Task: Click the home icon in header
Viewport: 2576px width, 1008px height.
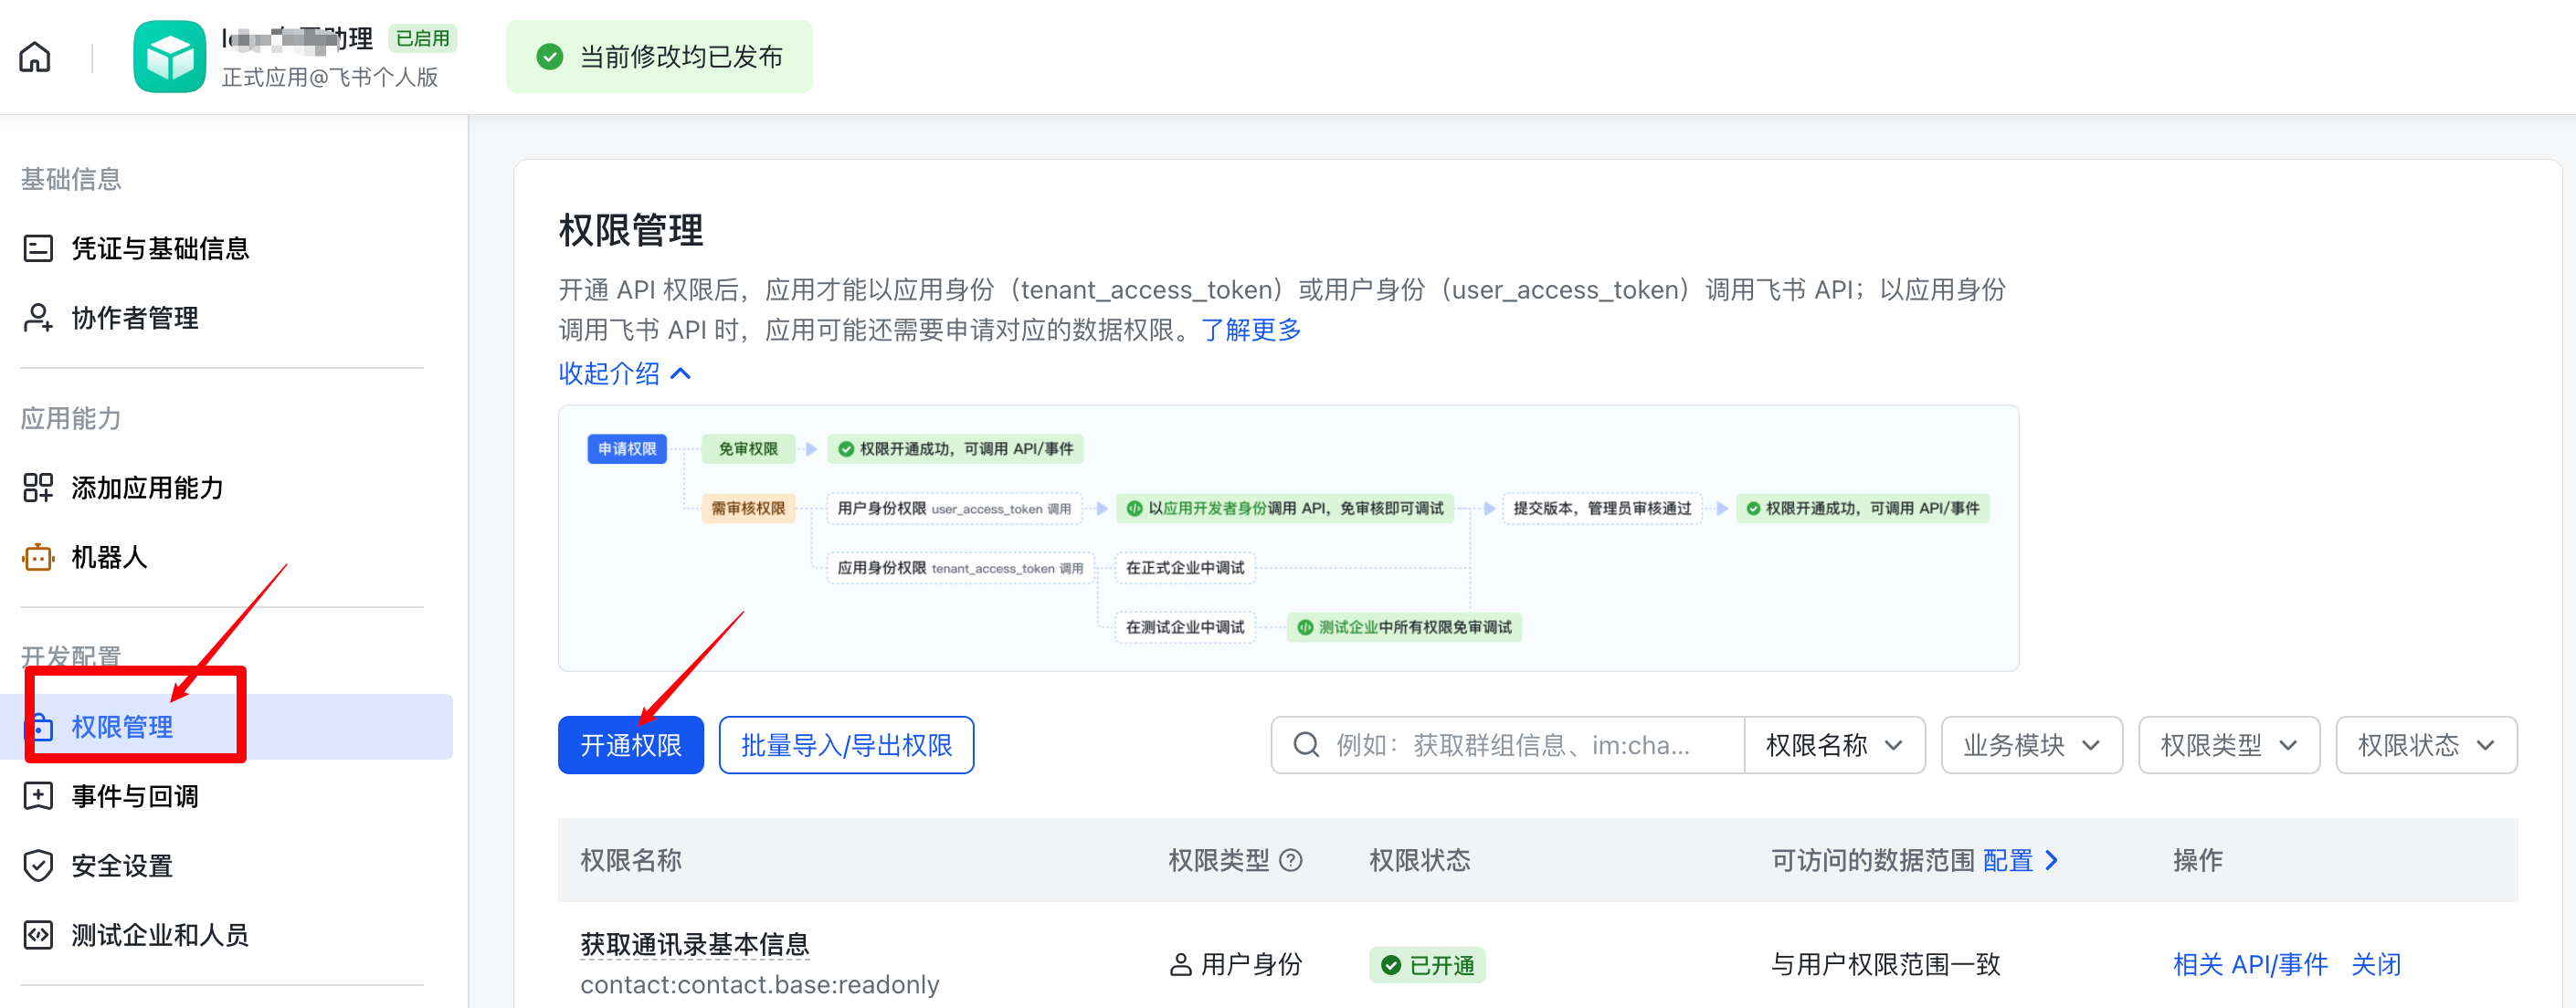Action: (x=35, y=57)
